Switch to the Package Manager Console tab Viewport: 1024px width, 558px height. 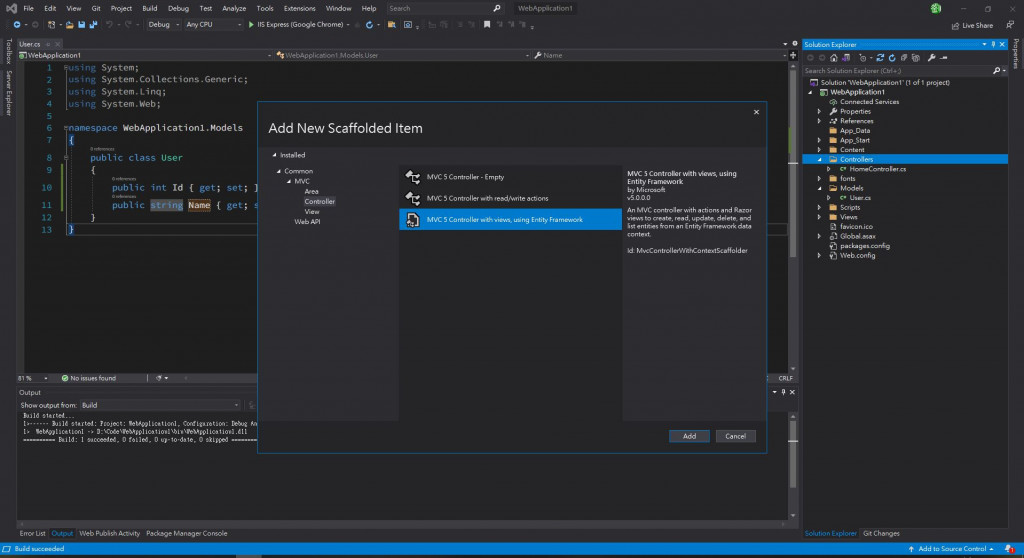(187, 534)
